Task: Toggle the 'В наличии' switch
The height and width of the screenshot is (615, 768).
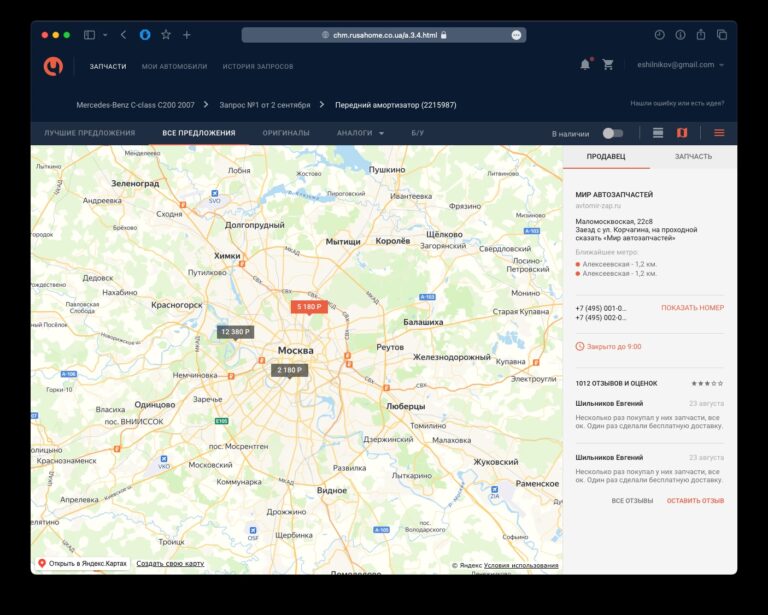Action: point(613,133)
